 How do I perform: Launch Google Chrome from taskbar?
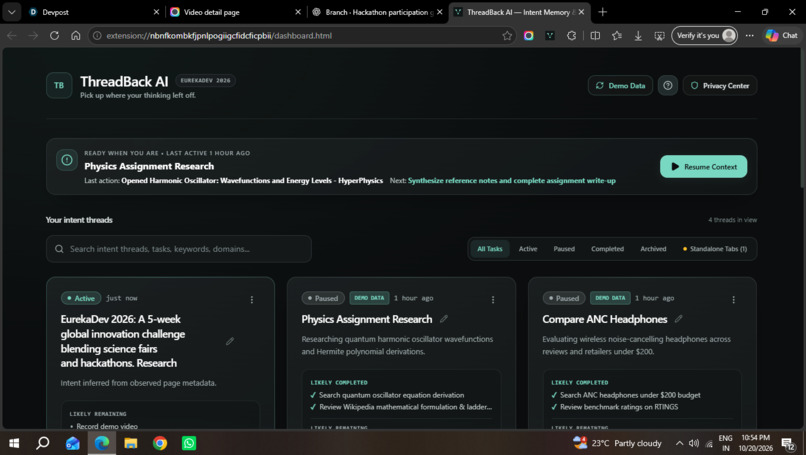pyautogui.click(x=160, y=443)
